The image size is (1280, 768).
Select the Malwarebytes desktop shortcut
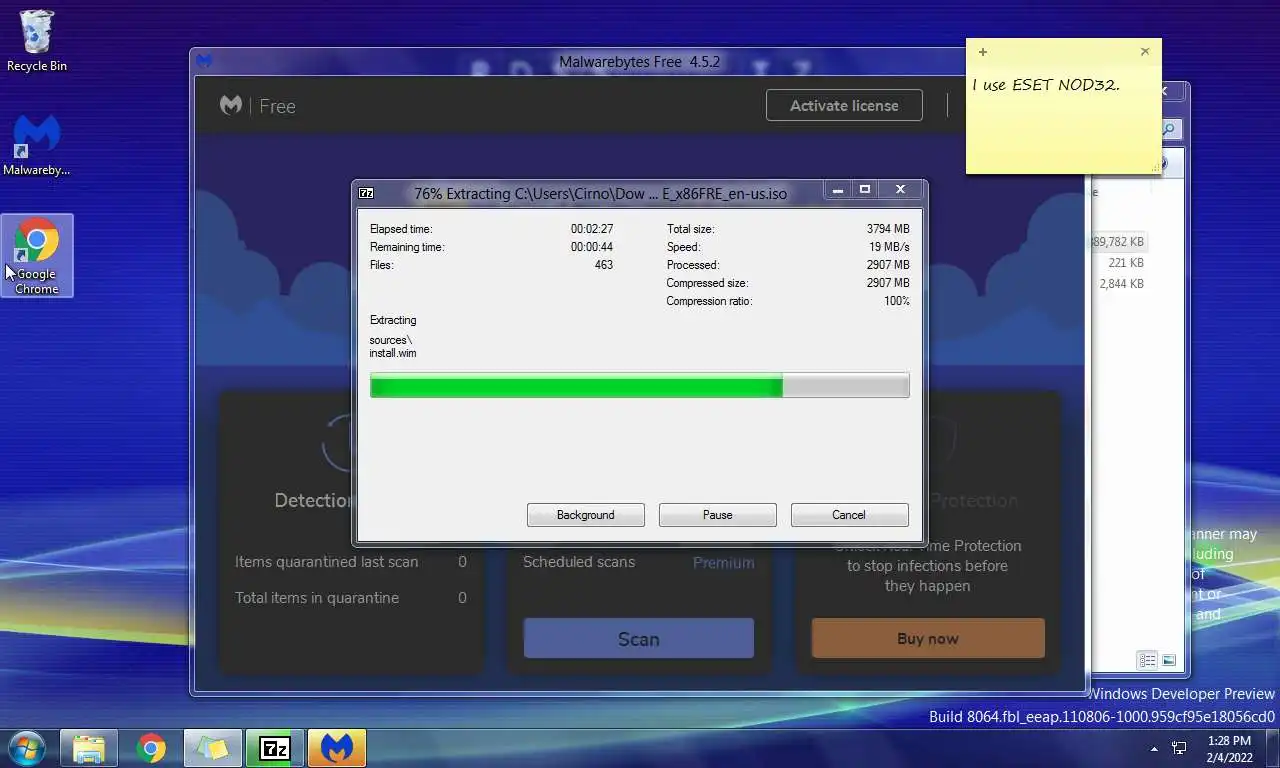pyautogui.click(x=37, y=146)
